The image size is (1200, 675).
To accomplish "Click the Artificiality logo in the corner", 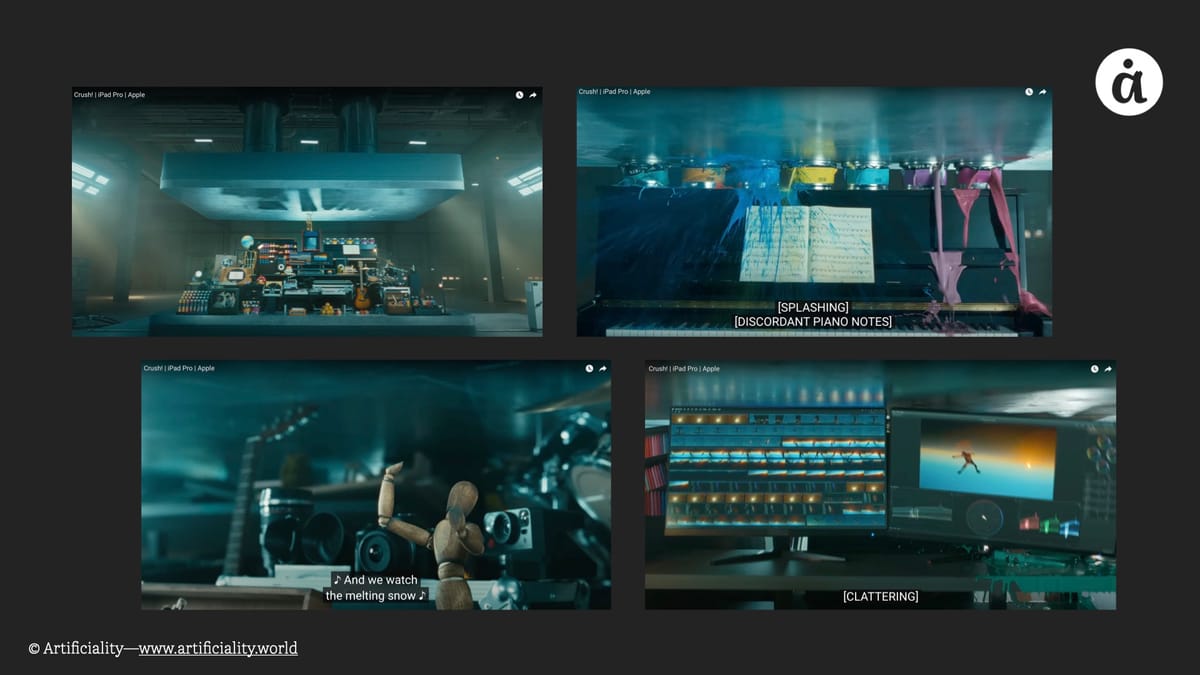I will pos(1128,82).
